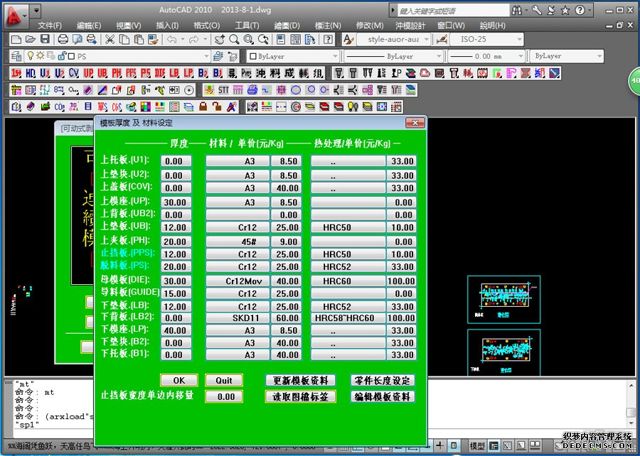
Task: Click the 組 assembly toolbar icon
Action: click(x=318, y=73)
